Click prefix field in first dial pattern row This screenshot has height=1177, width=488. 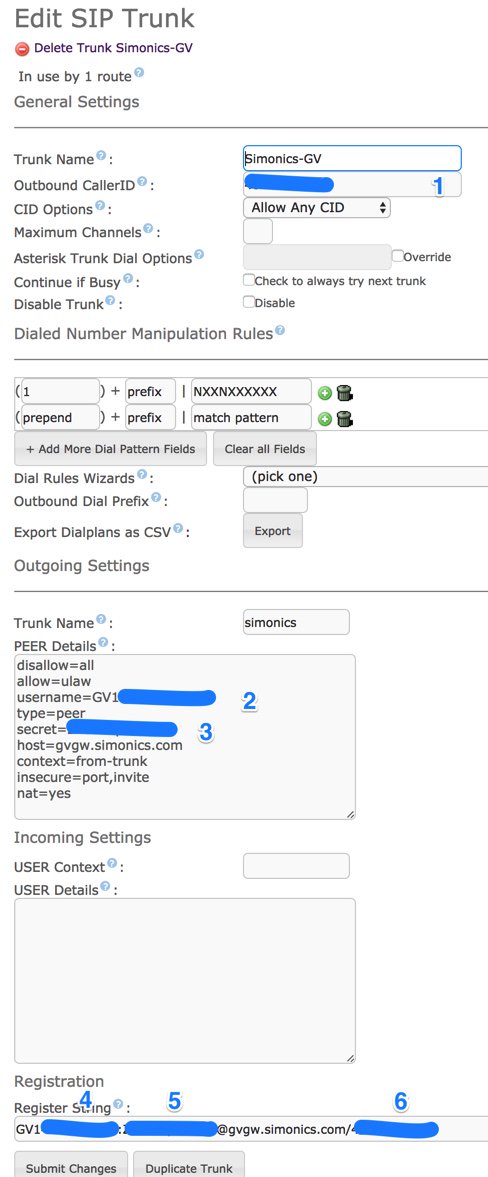point(150,392)
